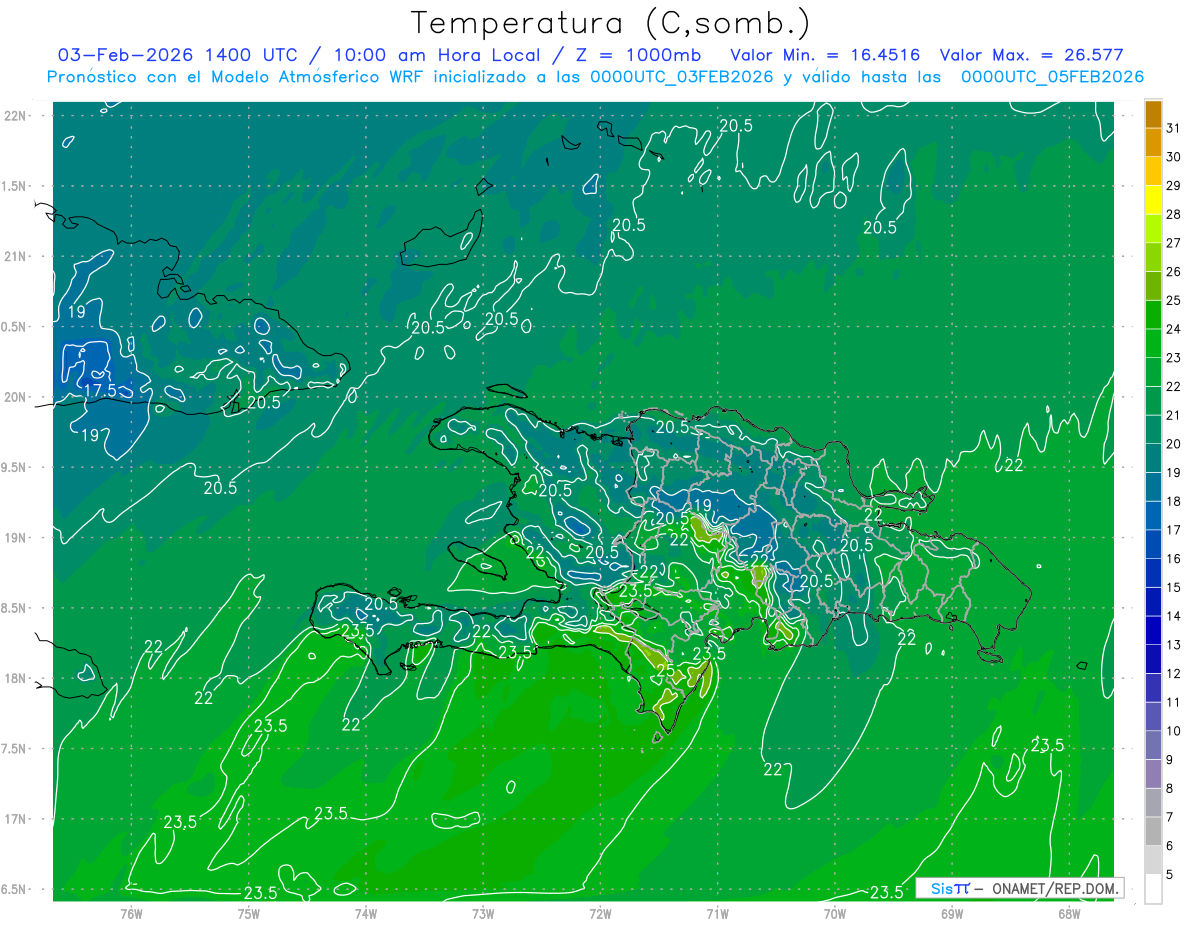Click the "73W" longitude axis label
1200x927 pixels.
[483, 914]
